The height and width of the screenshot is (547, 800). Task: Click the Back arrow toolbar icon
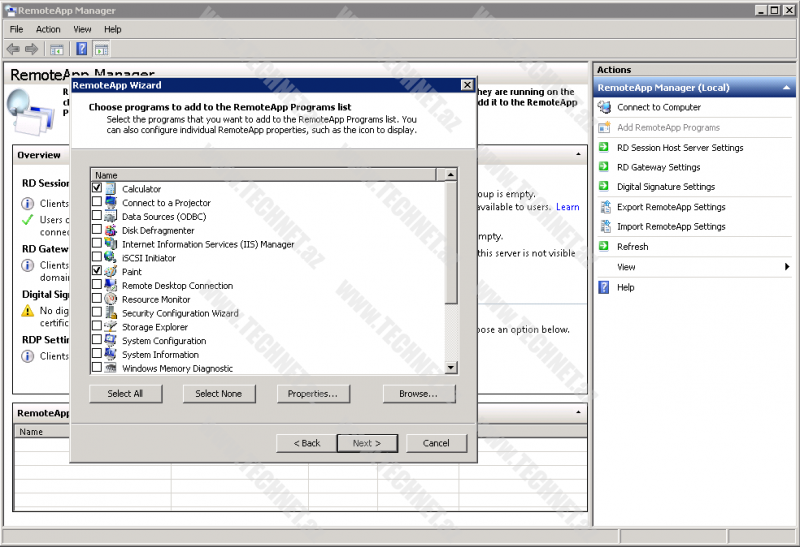13,49
